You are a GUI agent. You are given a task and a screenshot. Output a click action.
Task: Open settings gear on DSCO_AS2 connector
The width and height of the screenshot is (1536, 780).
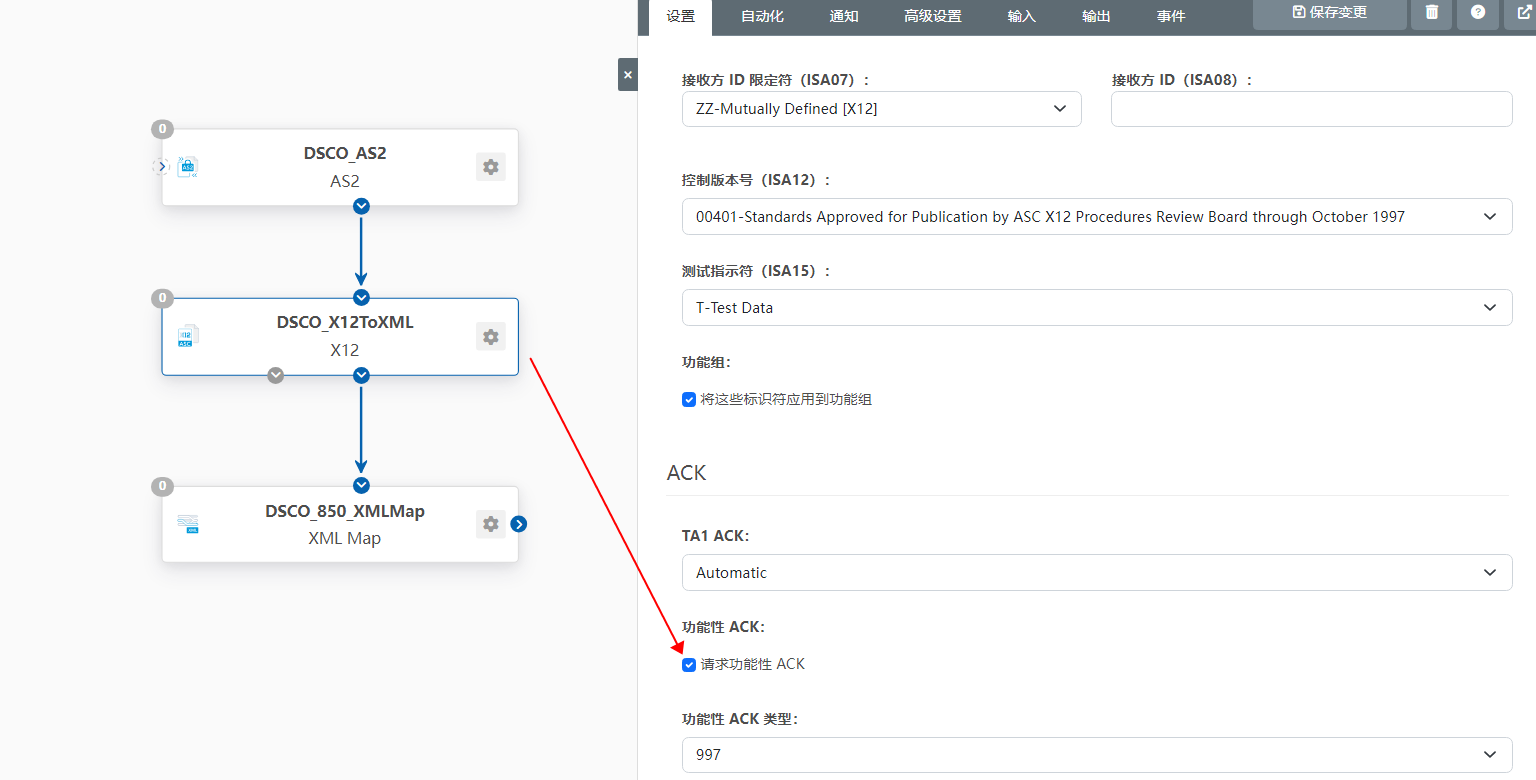[x=490, y=167]
